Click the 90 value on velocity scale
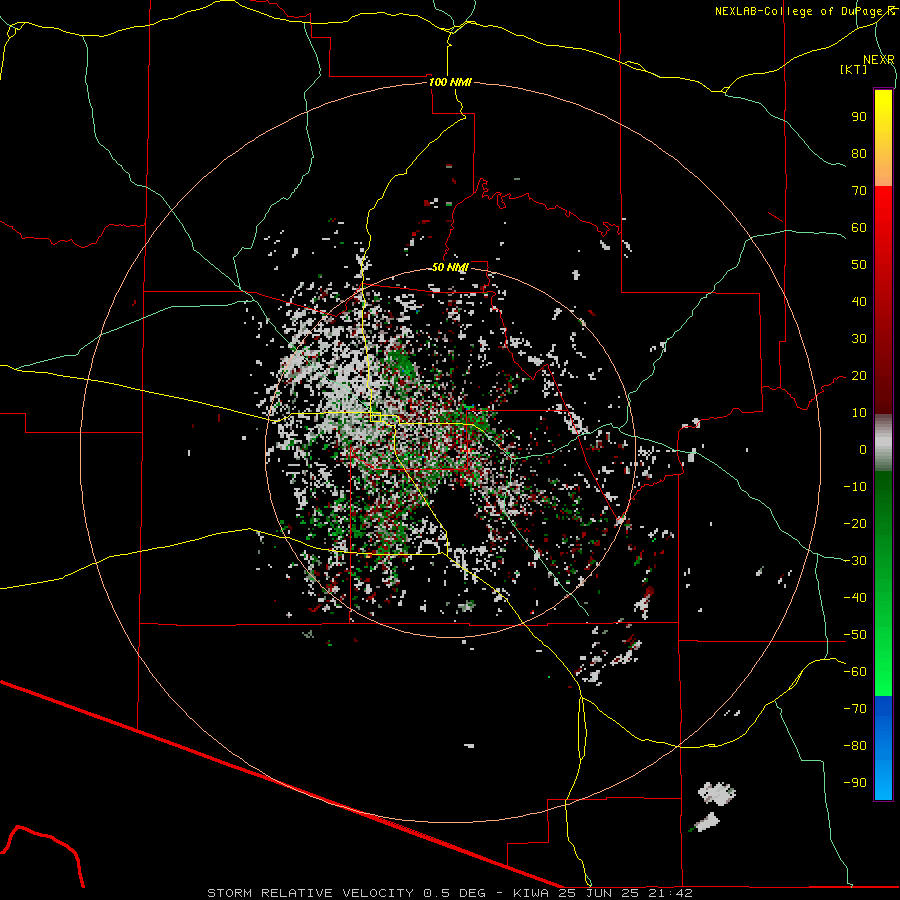The width and height of the screenshot is (900, 900). (x=859, y=117)
